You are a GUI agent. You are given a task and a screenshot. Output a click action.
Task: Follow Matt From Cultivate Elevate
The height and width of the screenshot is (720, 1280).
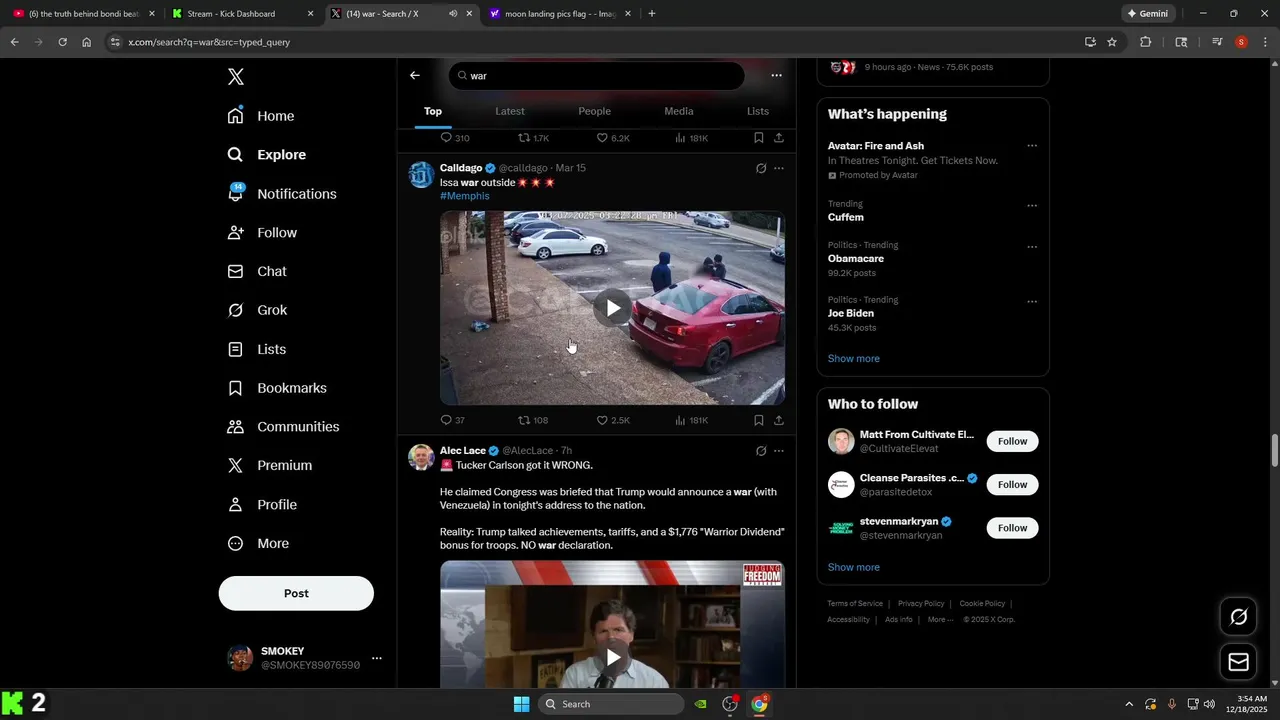1012,441
